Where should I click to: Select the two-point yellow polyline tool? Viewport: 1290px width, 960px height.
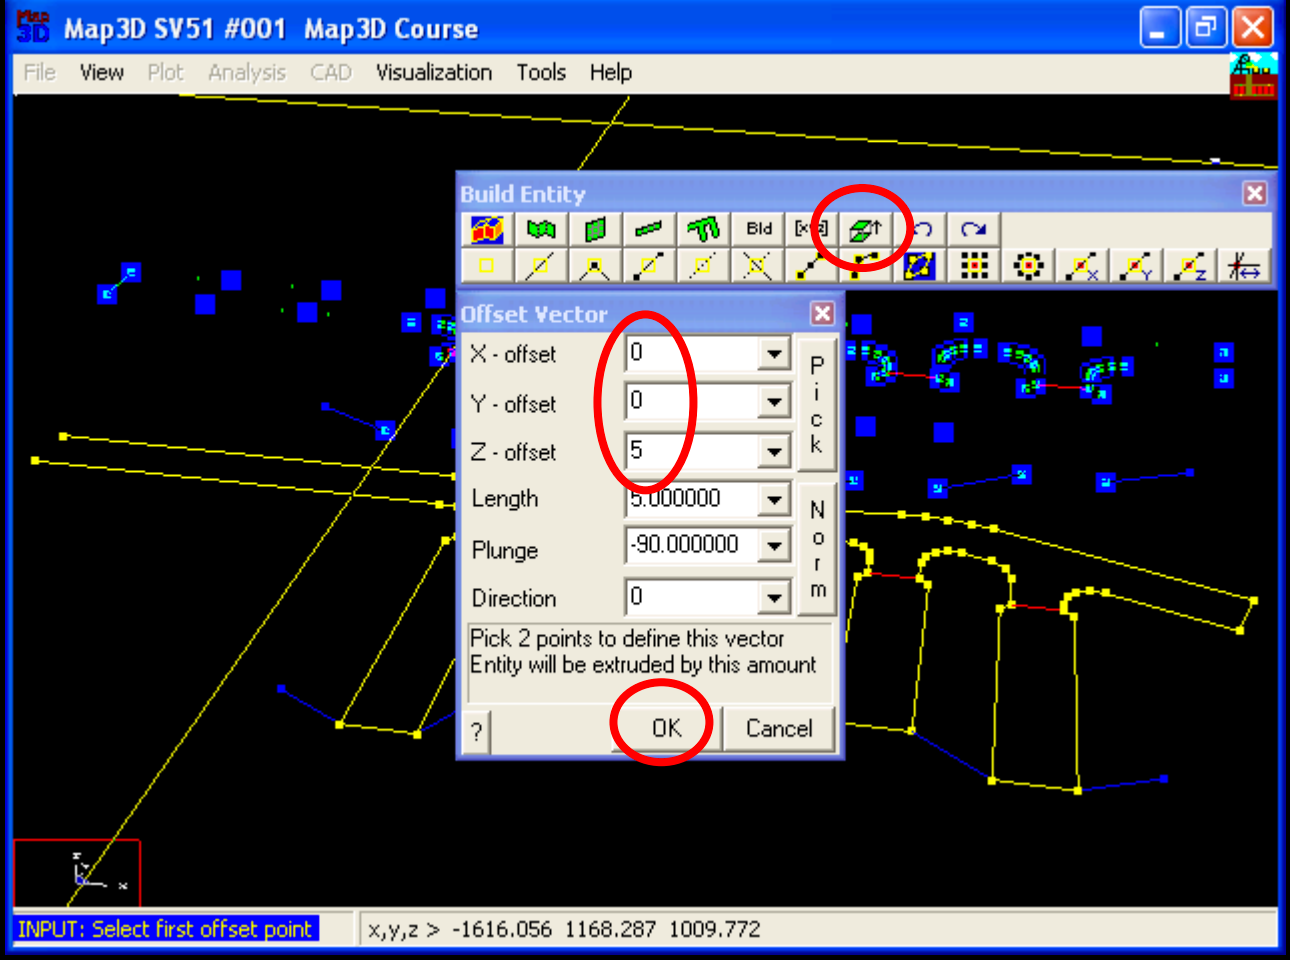[811, 266]
